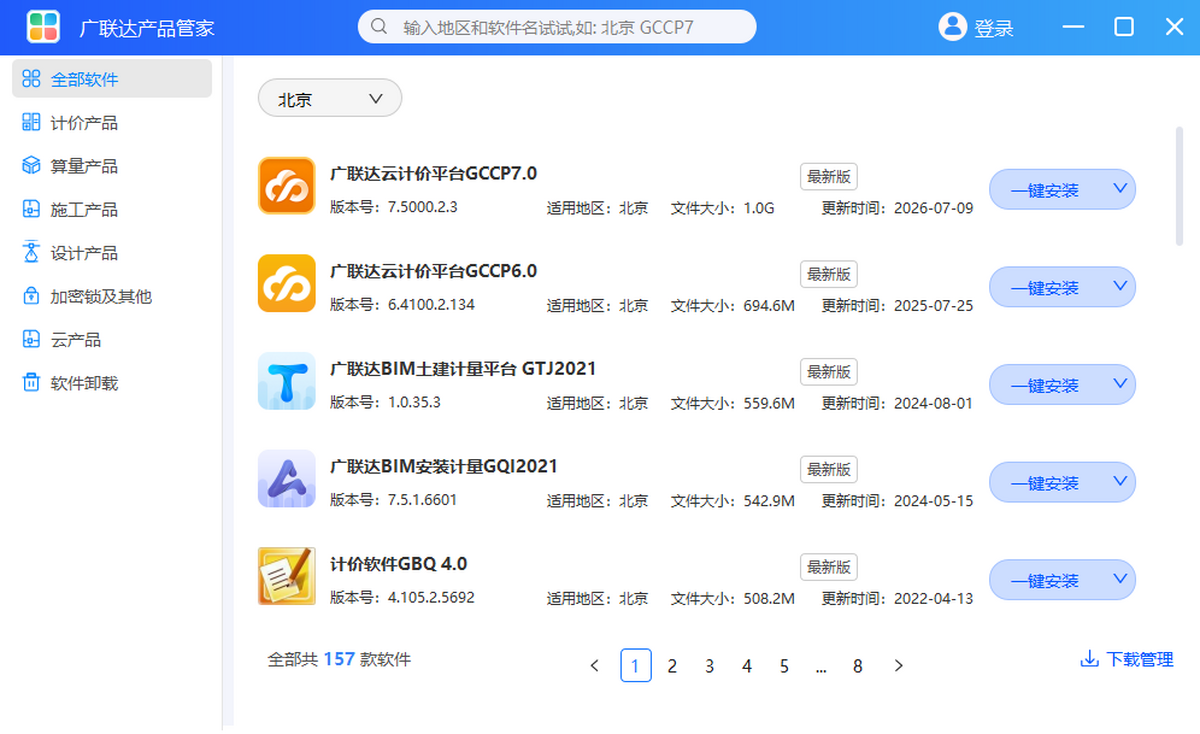1200x734 pixels.
Task: Click the 加密锁及其他 lock icon
Action: point(31,297)
